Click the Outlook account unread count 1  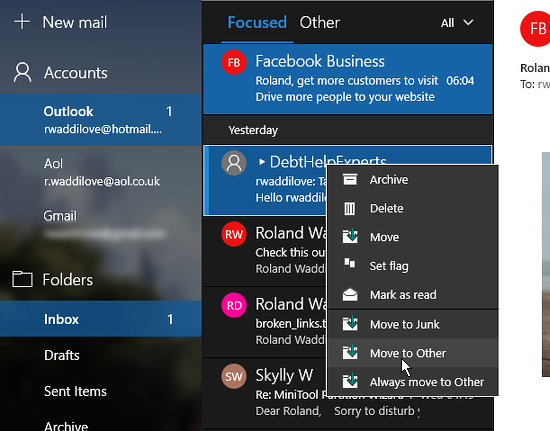[x=169, y=111]
